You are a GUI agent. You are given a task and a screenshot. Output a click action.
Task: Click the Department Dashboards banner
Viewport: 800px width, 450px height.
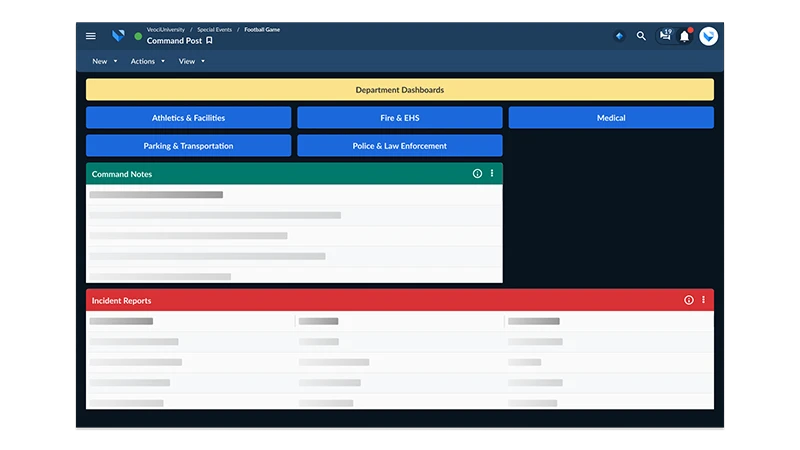[399, 90]
